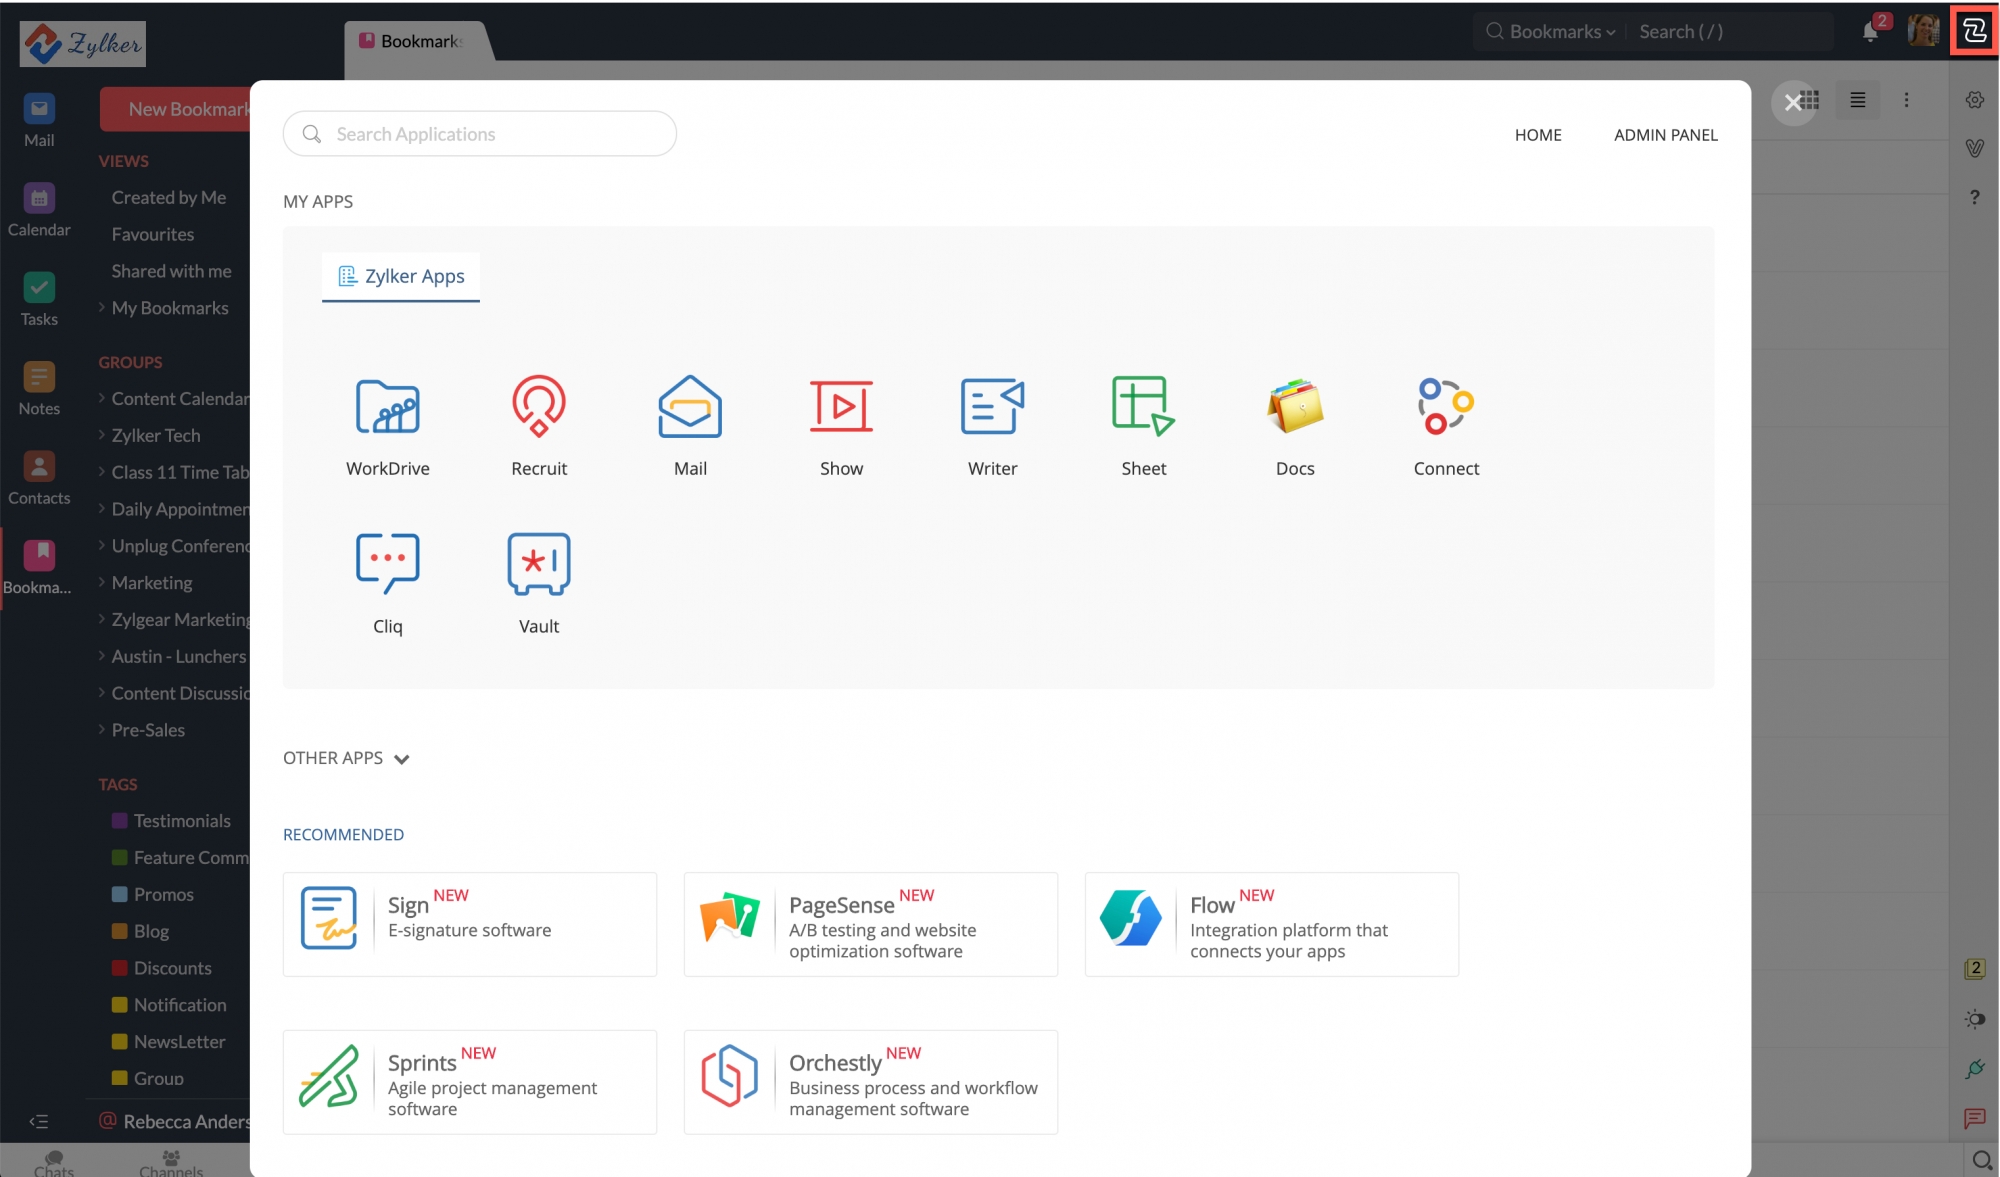Switch to HOME tab

point(1536,133)
